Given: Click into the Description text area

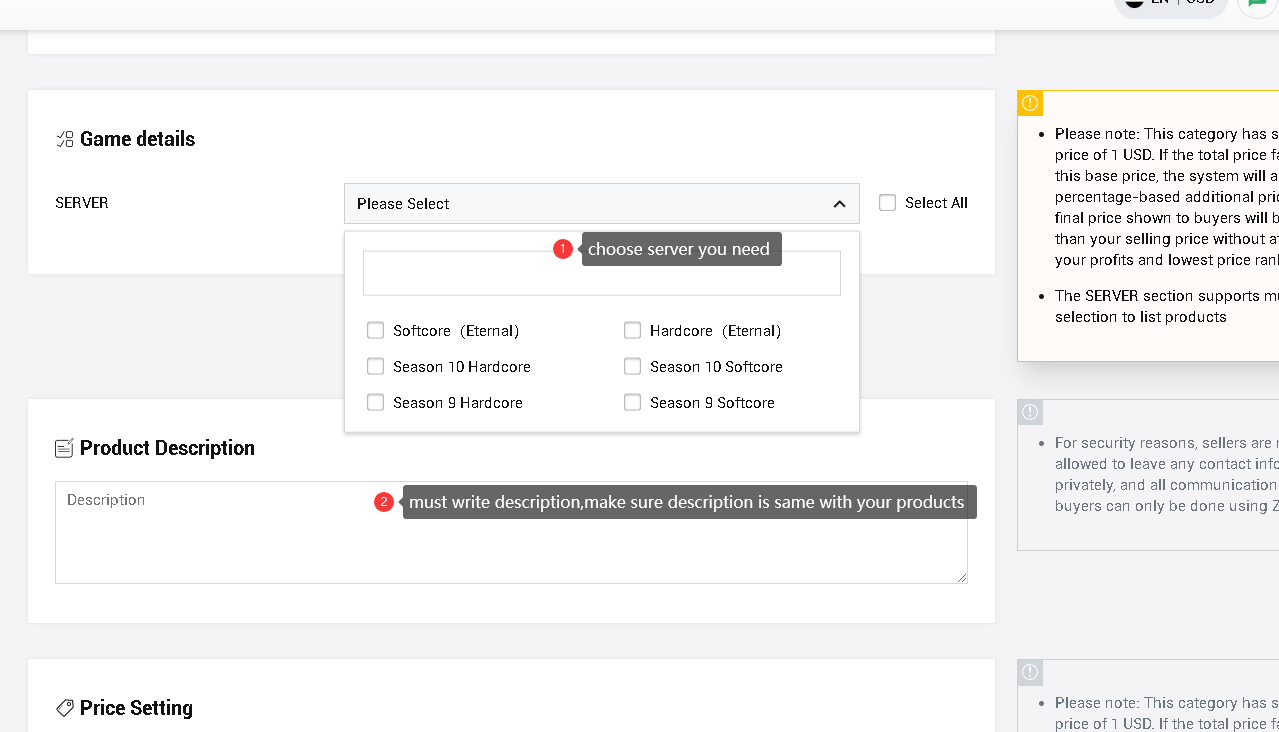Looking at the screenshot, I should (x=510, y=545).
